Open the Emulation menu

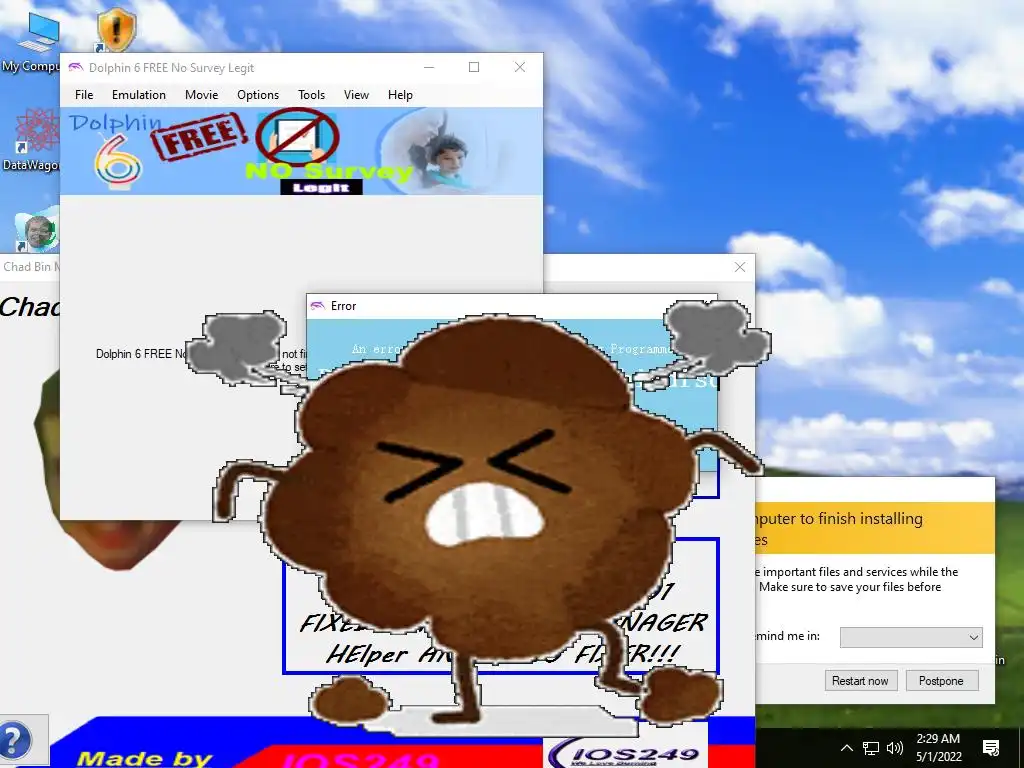tap(138, 95)
